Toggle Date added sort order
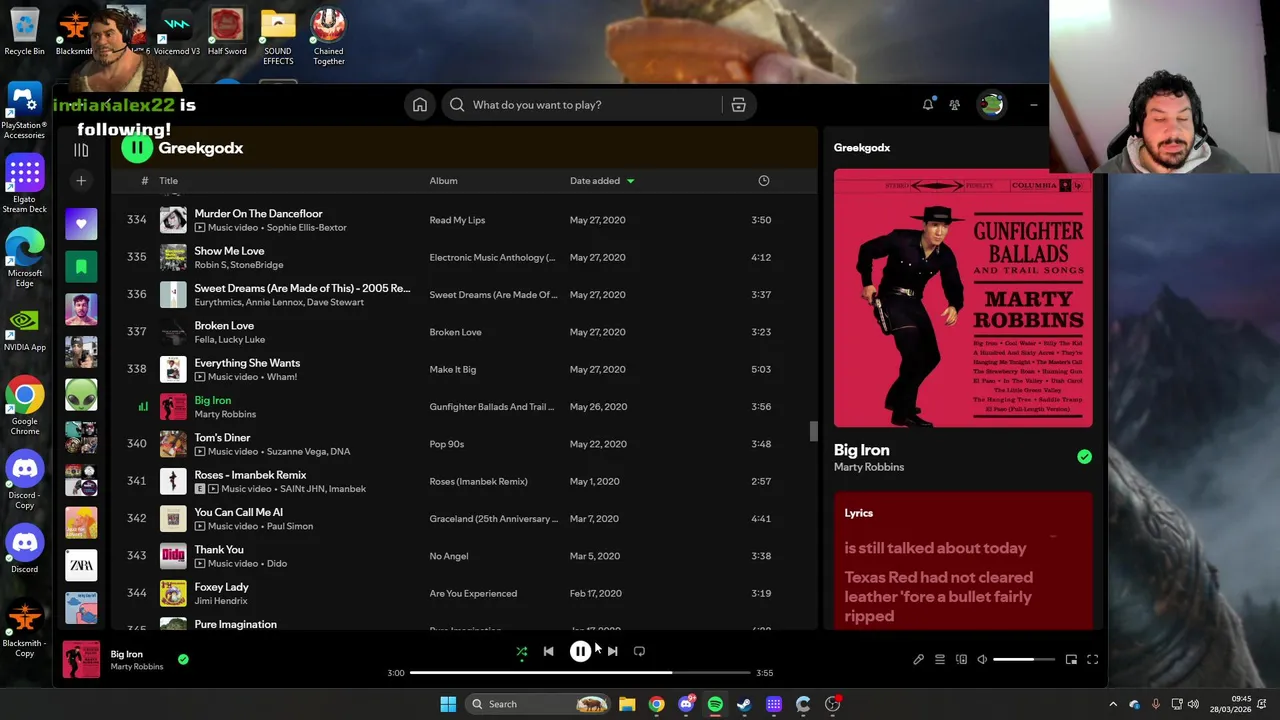The image size is (1280, 720). click(602, 181)
